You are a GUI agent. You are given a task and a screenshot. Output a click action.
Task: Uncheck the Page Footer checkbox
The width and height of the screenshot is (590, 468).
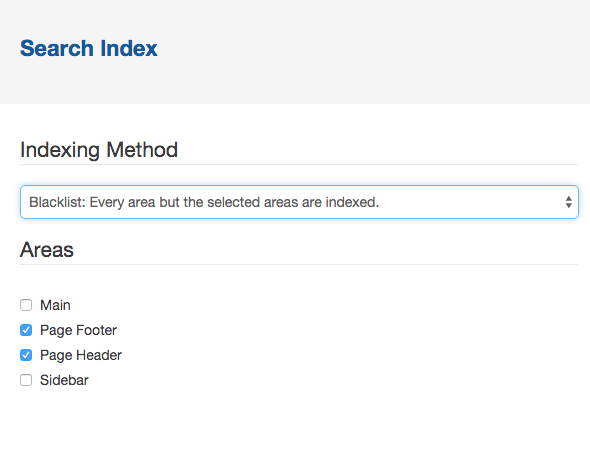pyautogui.click(x=26, y=330)
